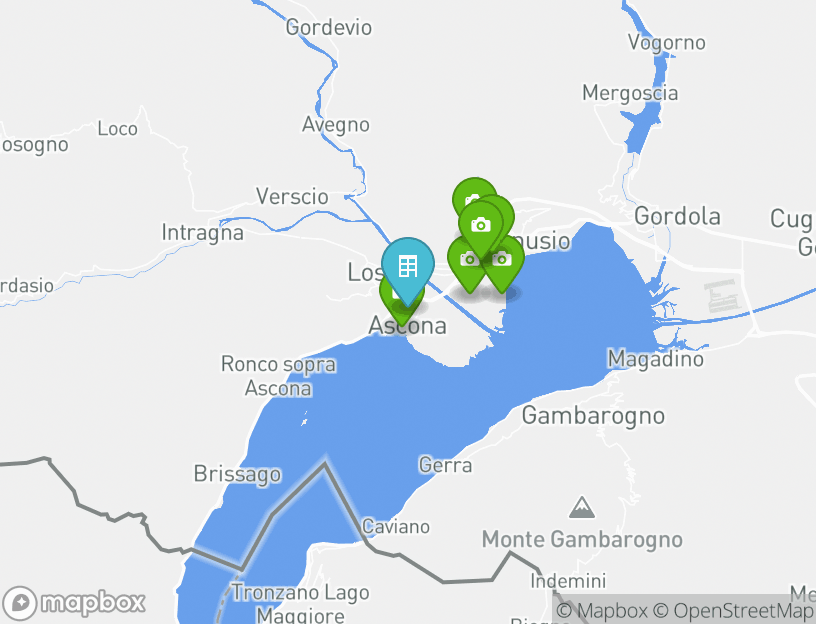Click the Vogorno place label
This screenshot has height=624, width=816.
click(667, 43)
